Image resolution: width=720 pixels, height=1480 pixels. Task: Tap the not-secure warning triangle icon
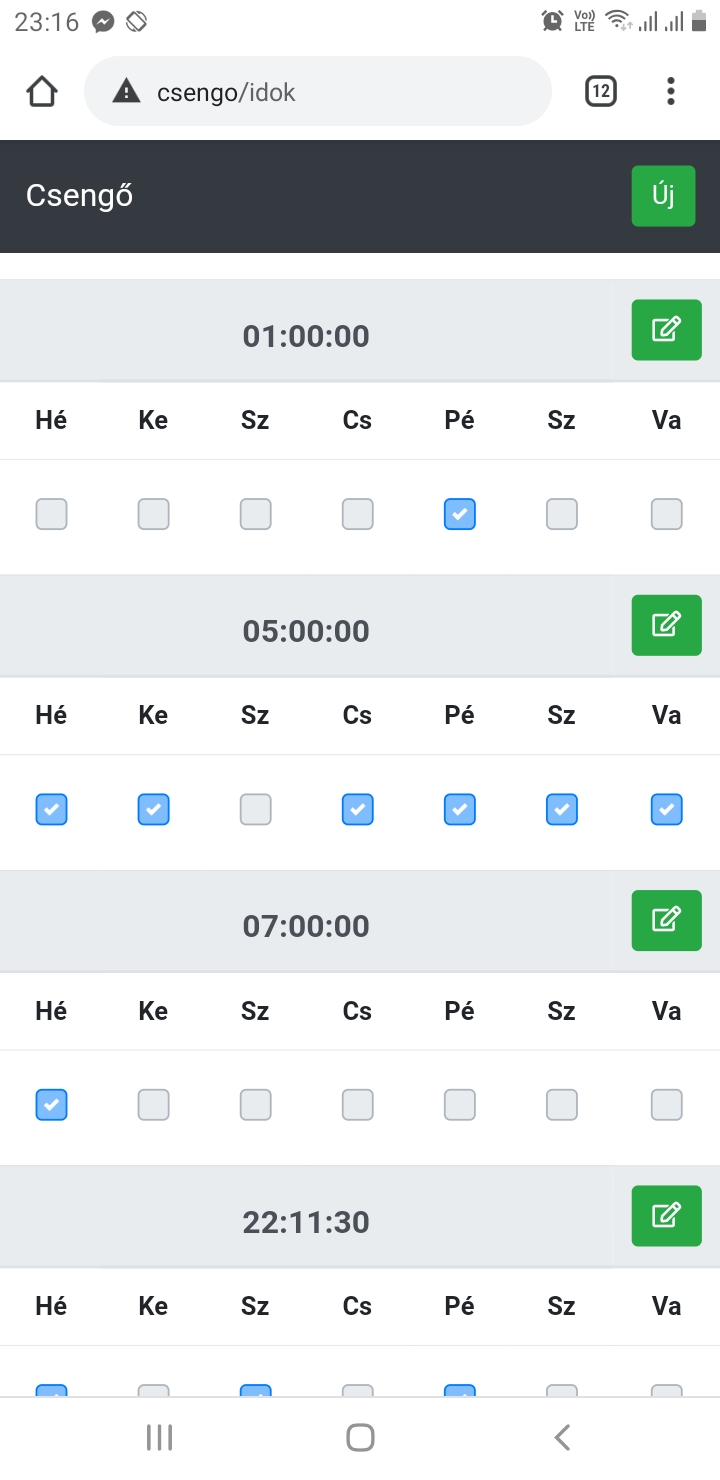[x=126, y=92]
